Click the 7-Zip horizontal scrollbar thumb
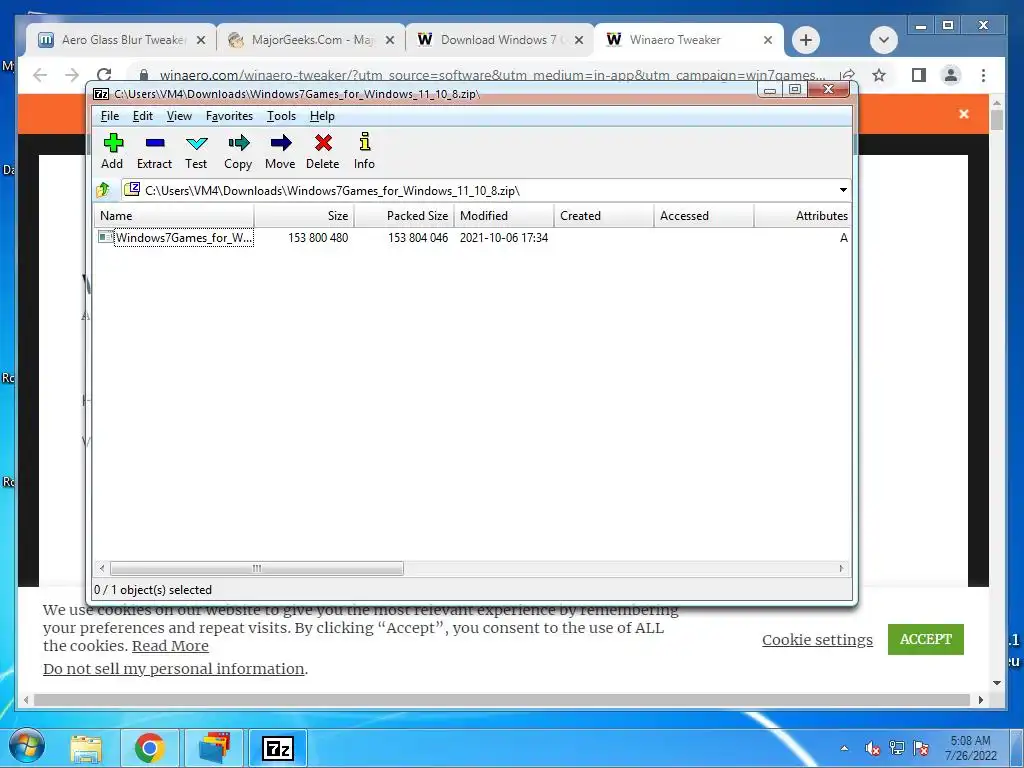This screenshot has height=768, width=1024. tap(257, 568)
